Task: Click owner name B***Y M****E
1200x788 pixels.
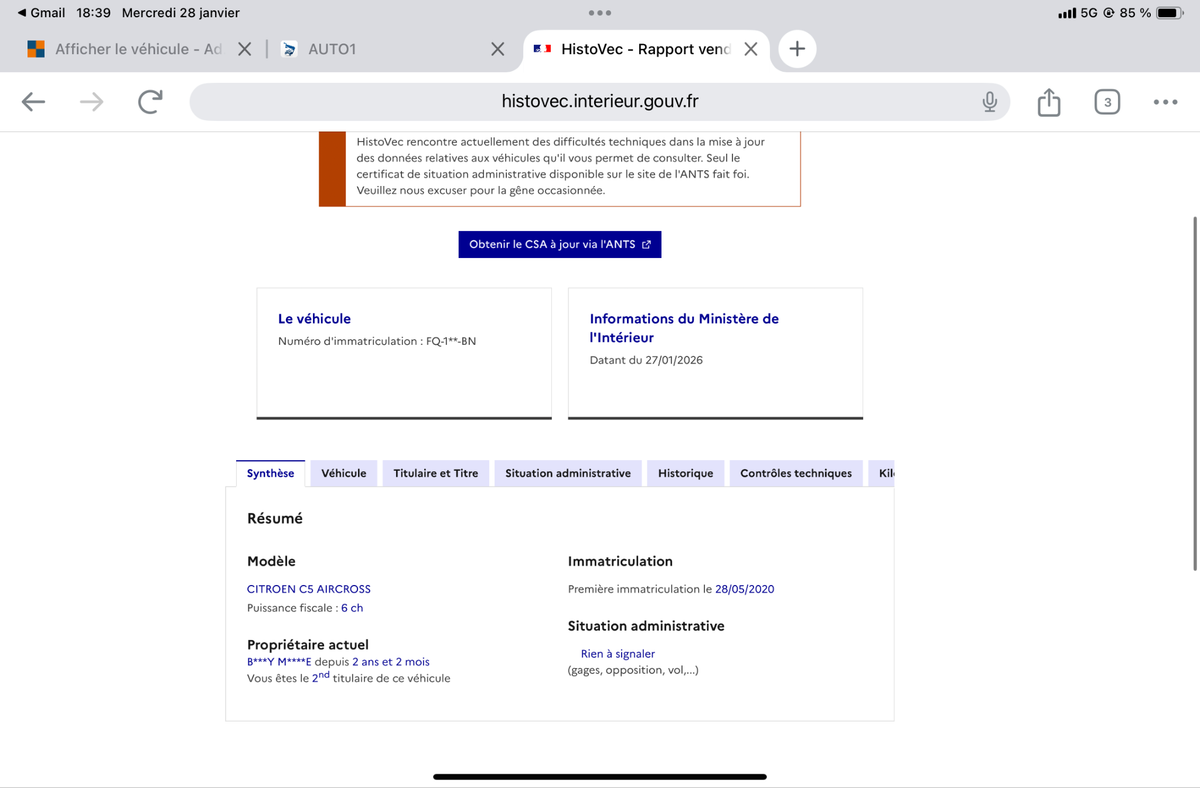Action: click(x=279, y=662)
